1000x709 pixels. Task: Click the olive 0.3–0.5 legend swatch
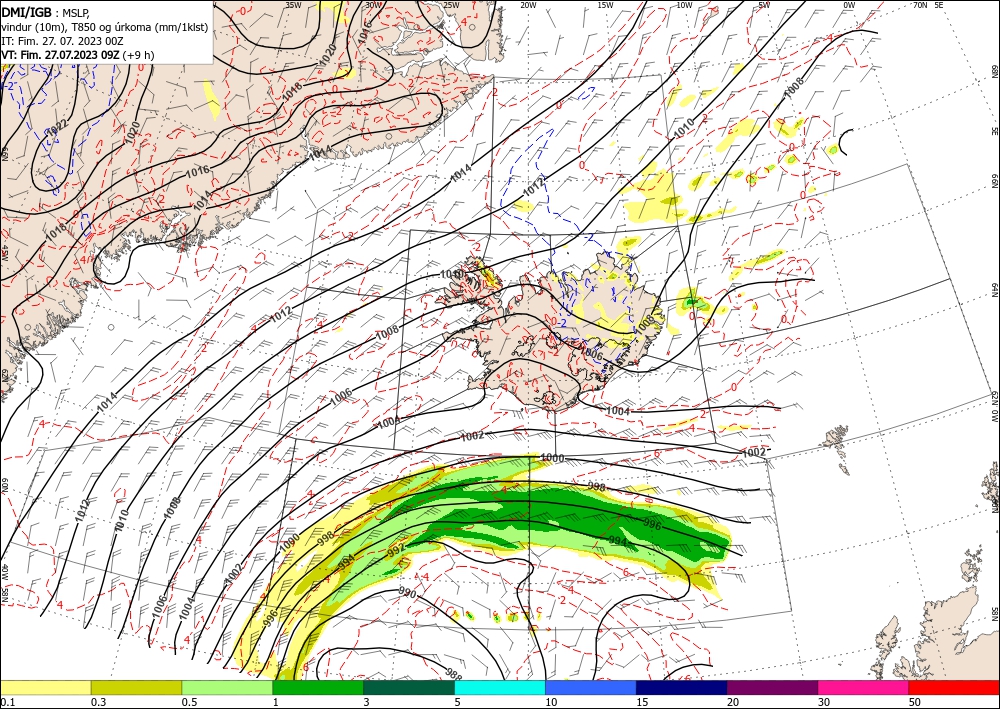click(x=136, y=687)
